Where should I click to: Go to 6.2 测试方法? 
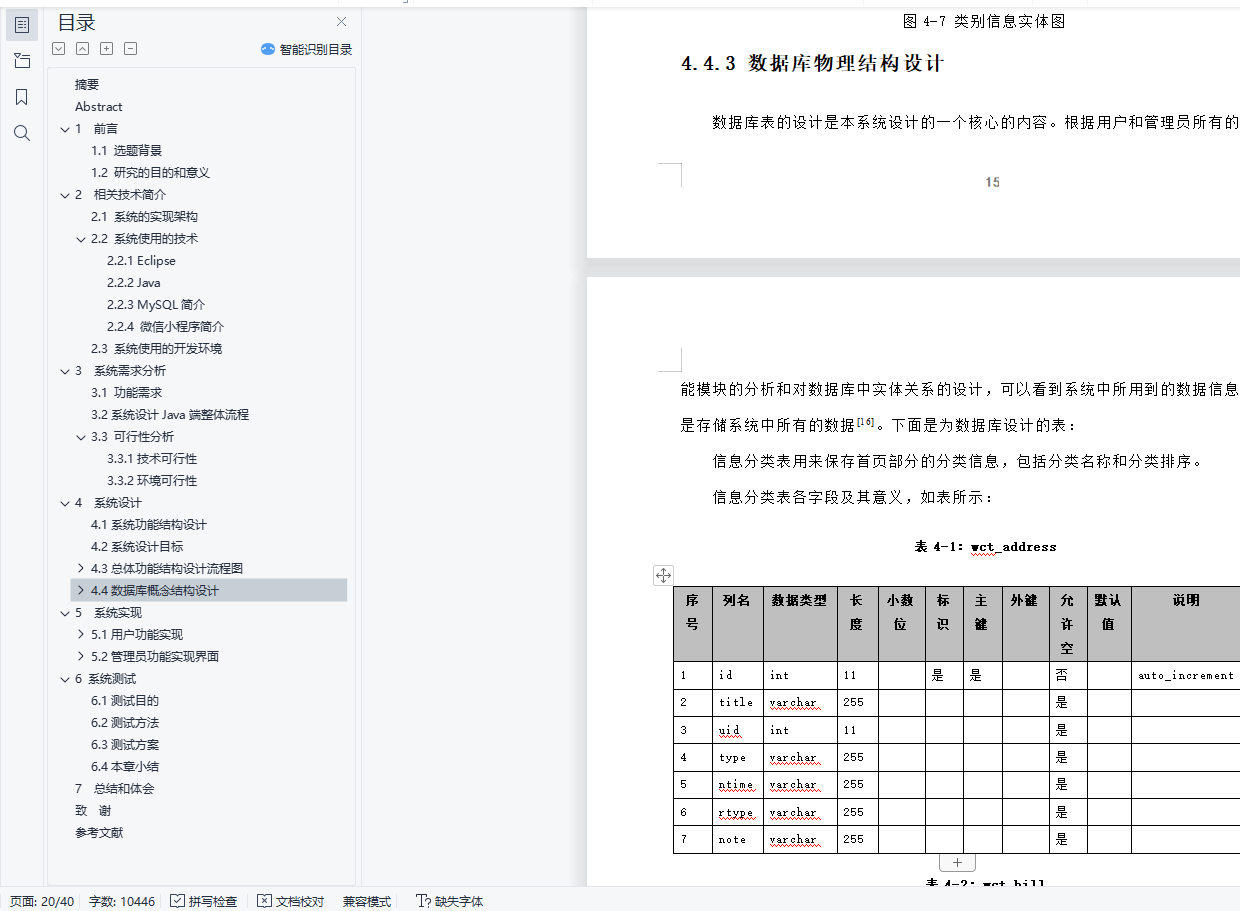[124, 723]
